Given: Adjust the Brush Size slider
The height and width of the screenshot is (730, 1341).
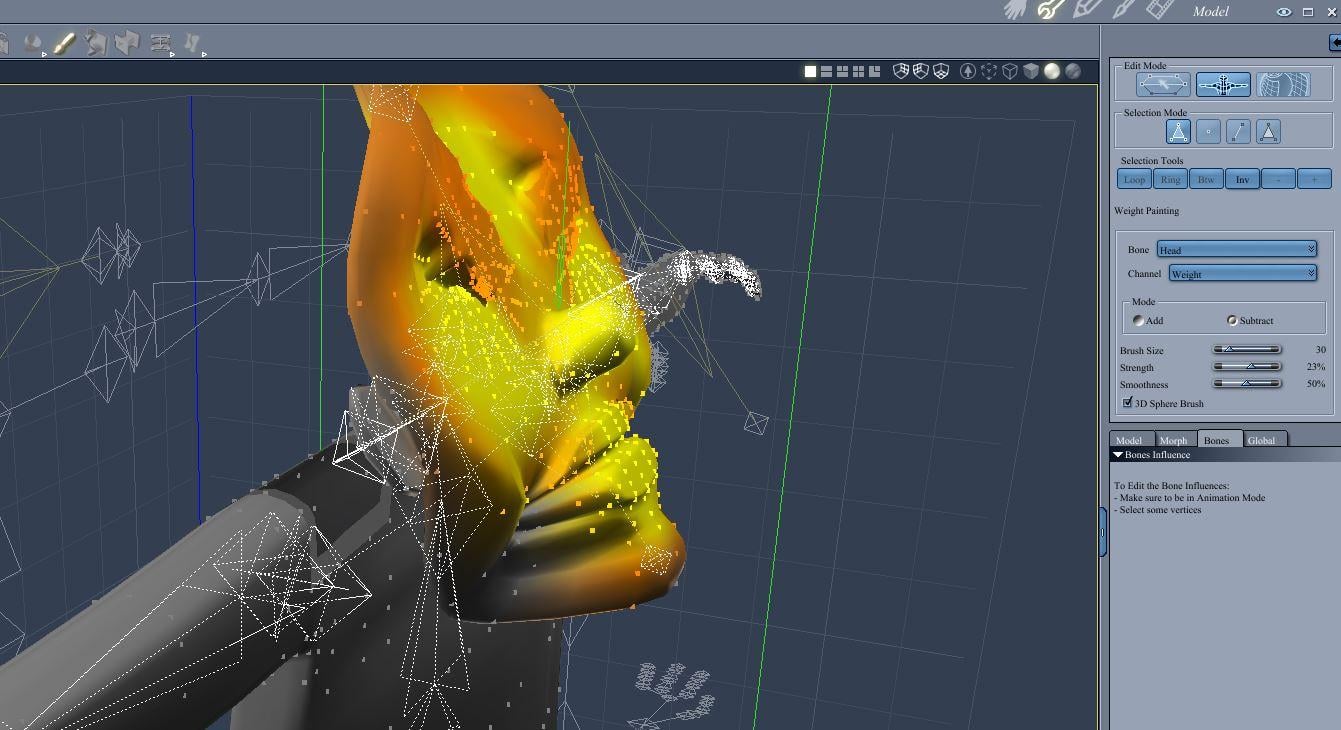Looking at the screenshot, I should 1247,349.
